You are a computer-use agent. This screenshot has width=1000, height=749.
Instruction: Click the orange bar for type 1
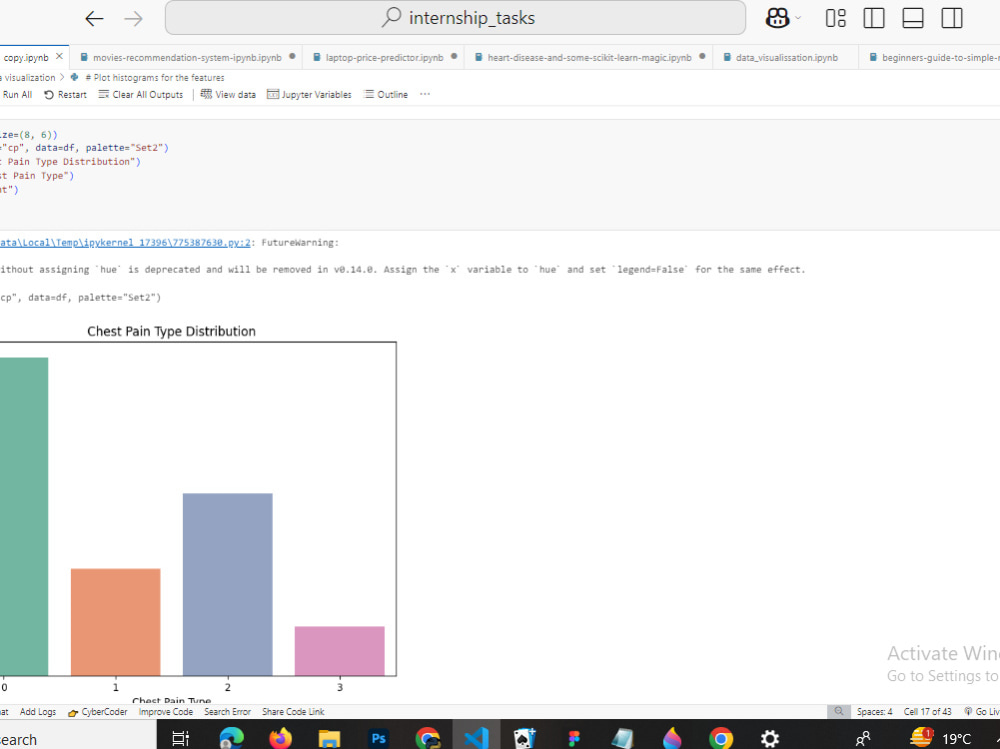115,622
